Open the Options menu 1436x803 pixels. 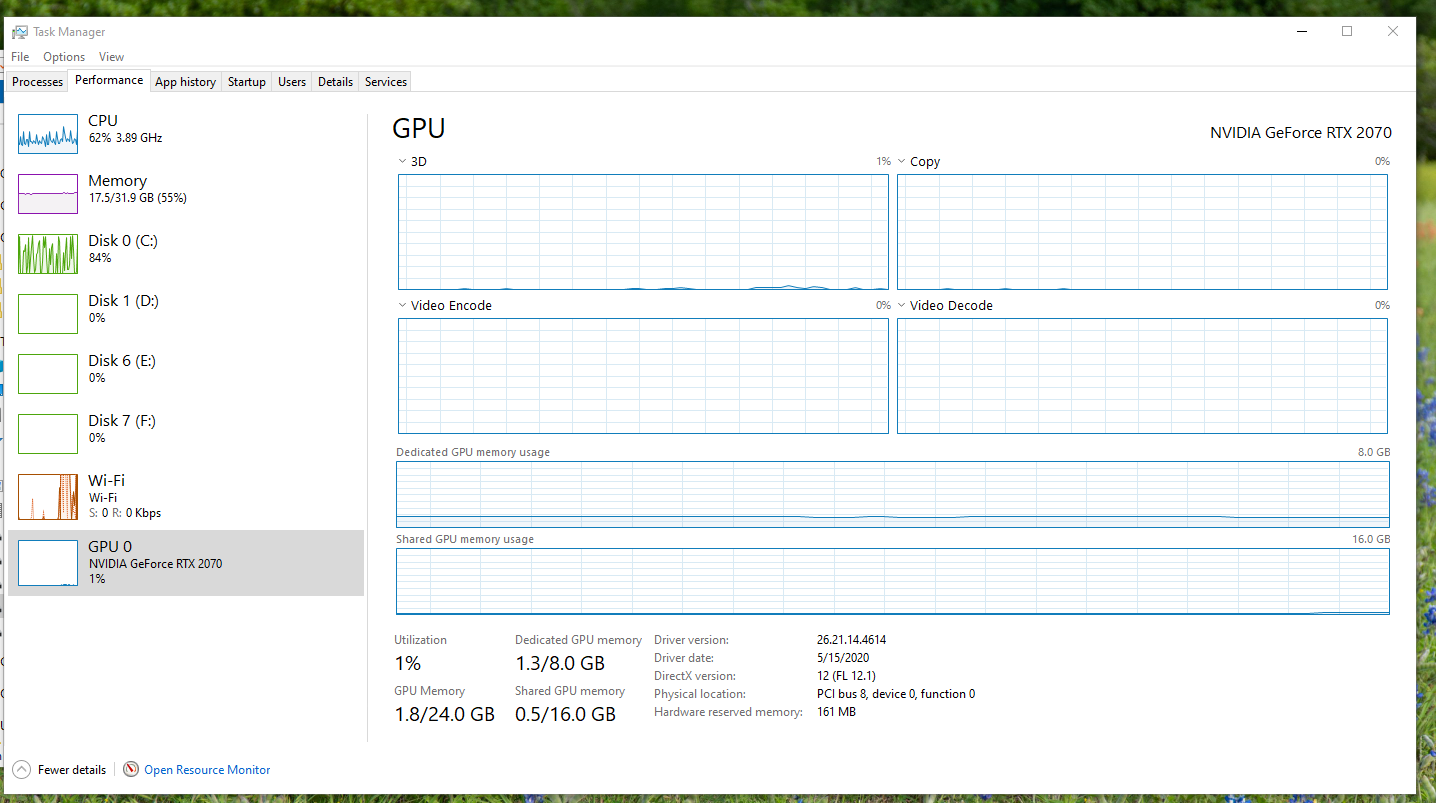coord(63,57)
